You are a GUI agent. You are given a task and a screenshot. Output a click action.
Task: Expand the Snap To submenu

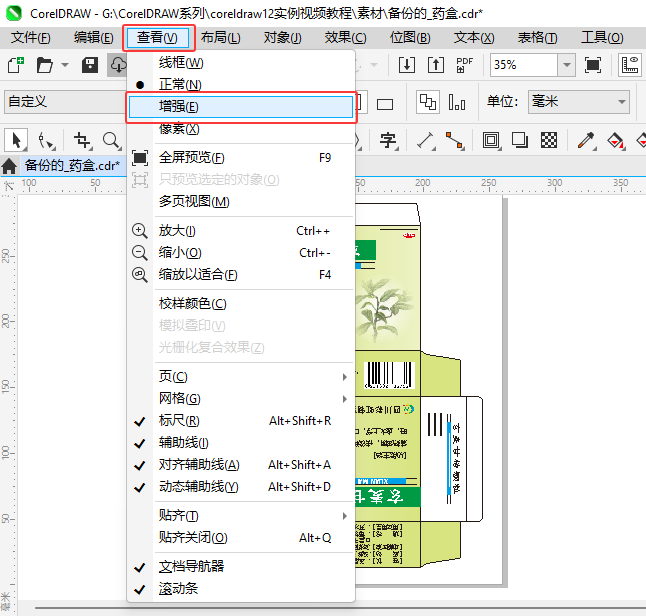(x=241, y=515)
